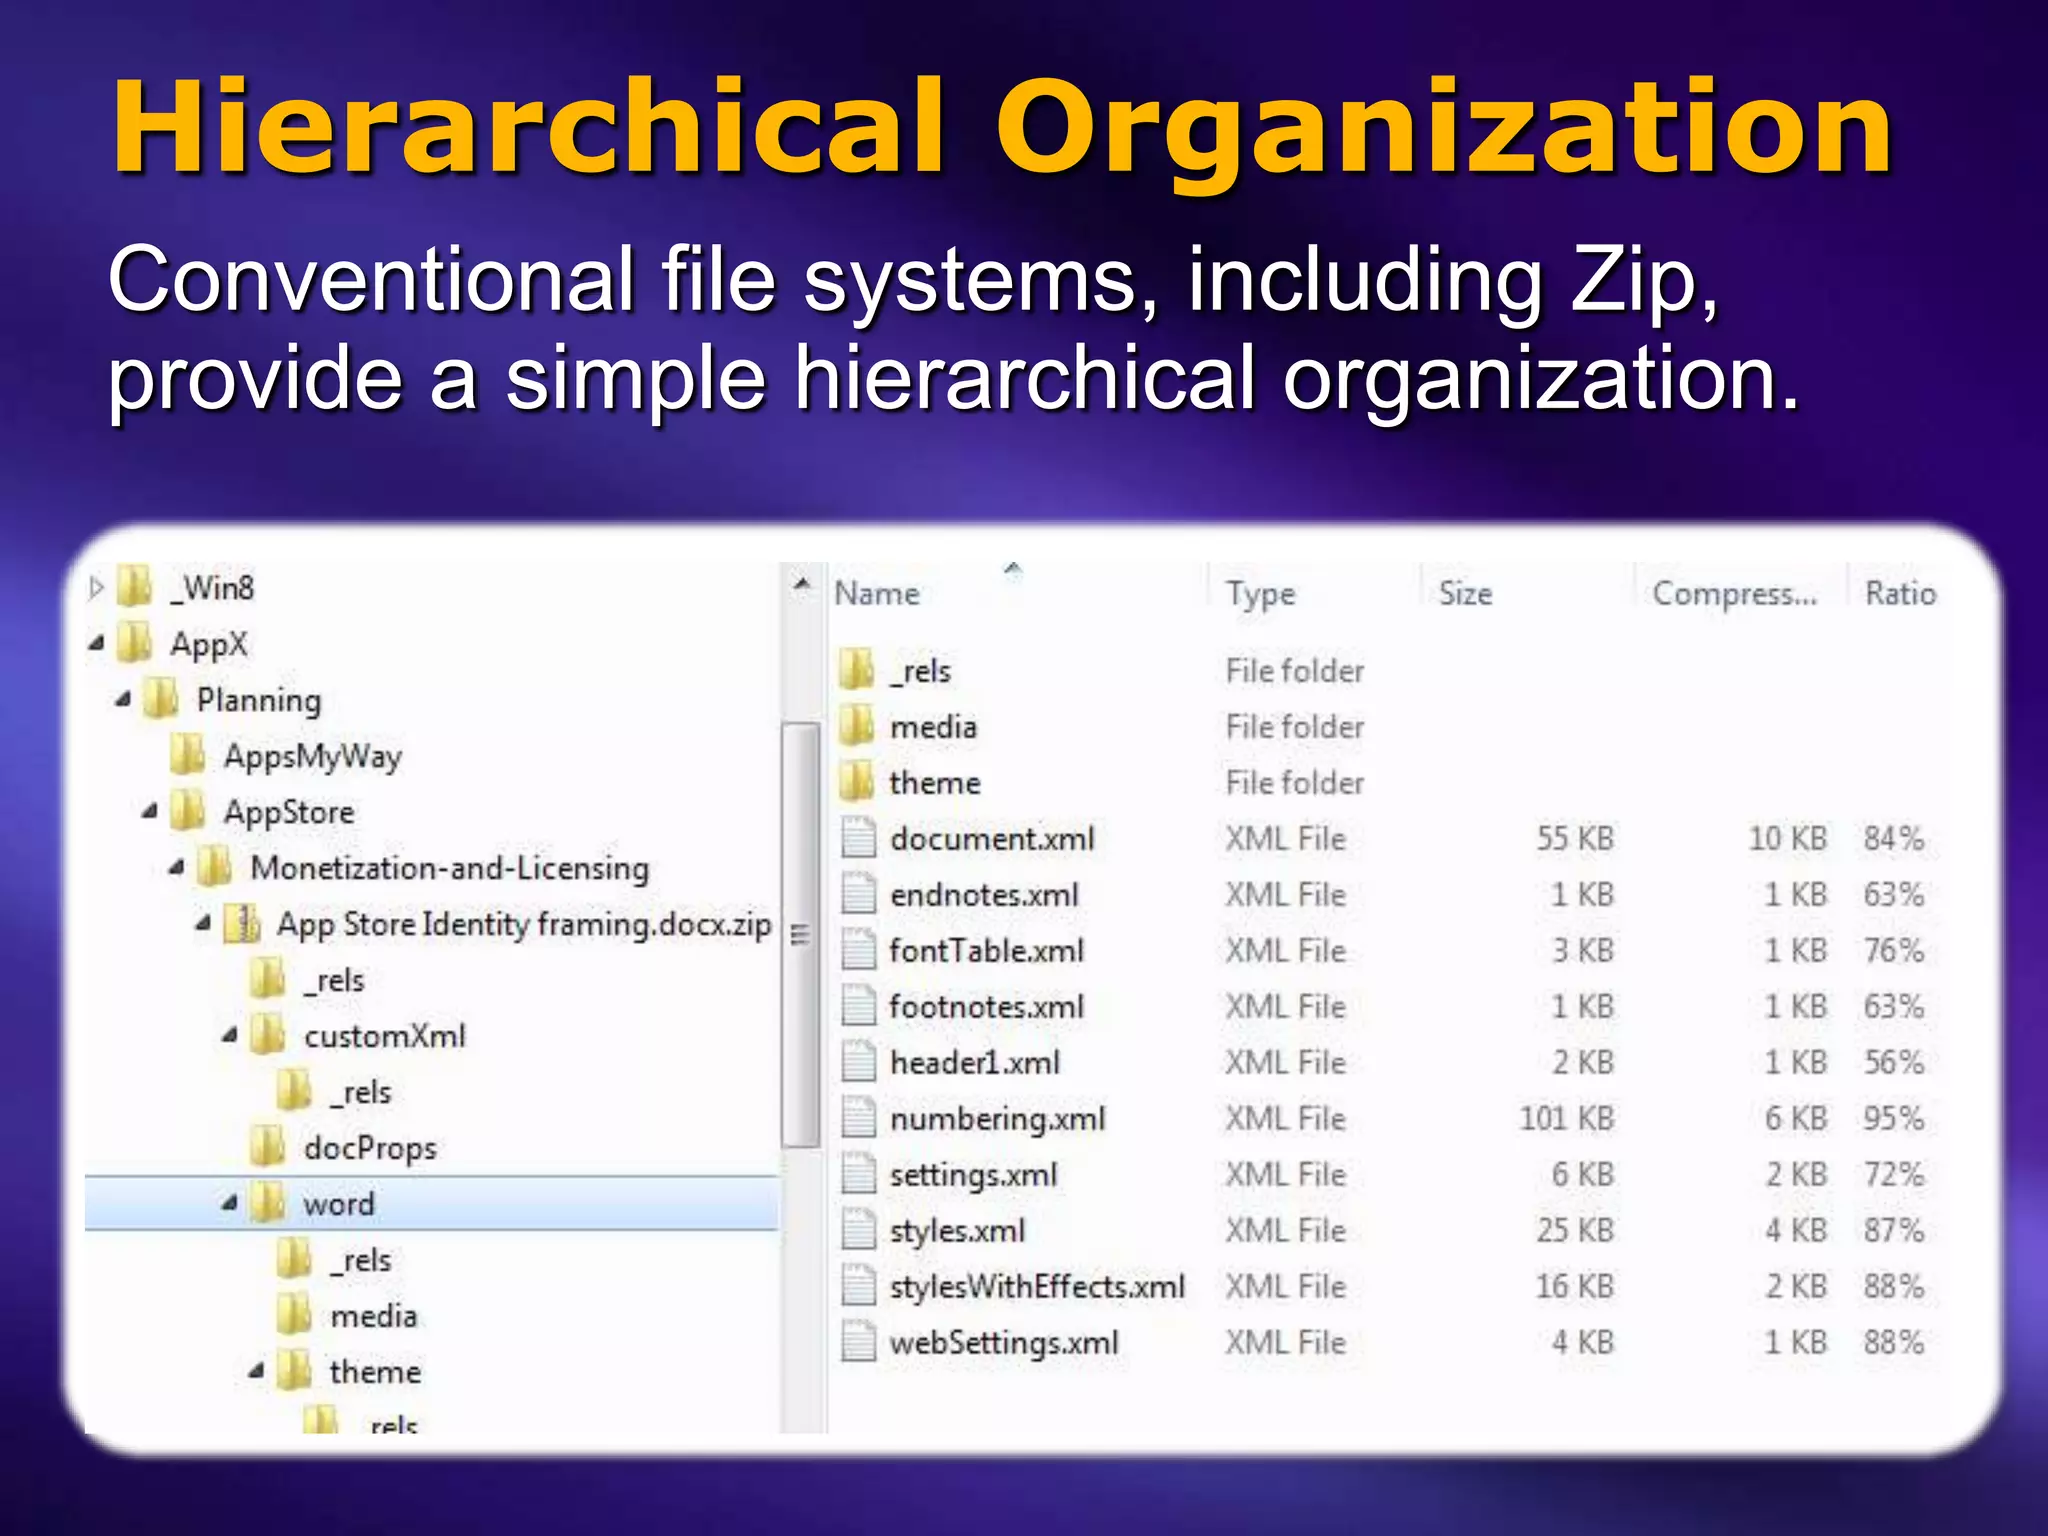Select the Planning folder icon

coord(161,699)
